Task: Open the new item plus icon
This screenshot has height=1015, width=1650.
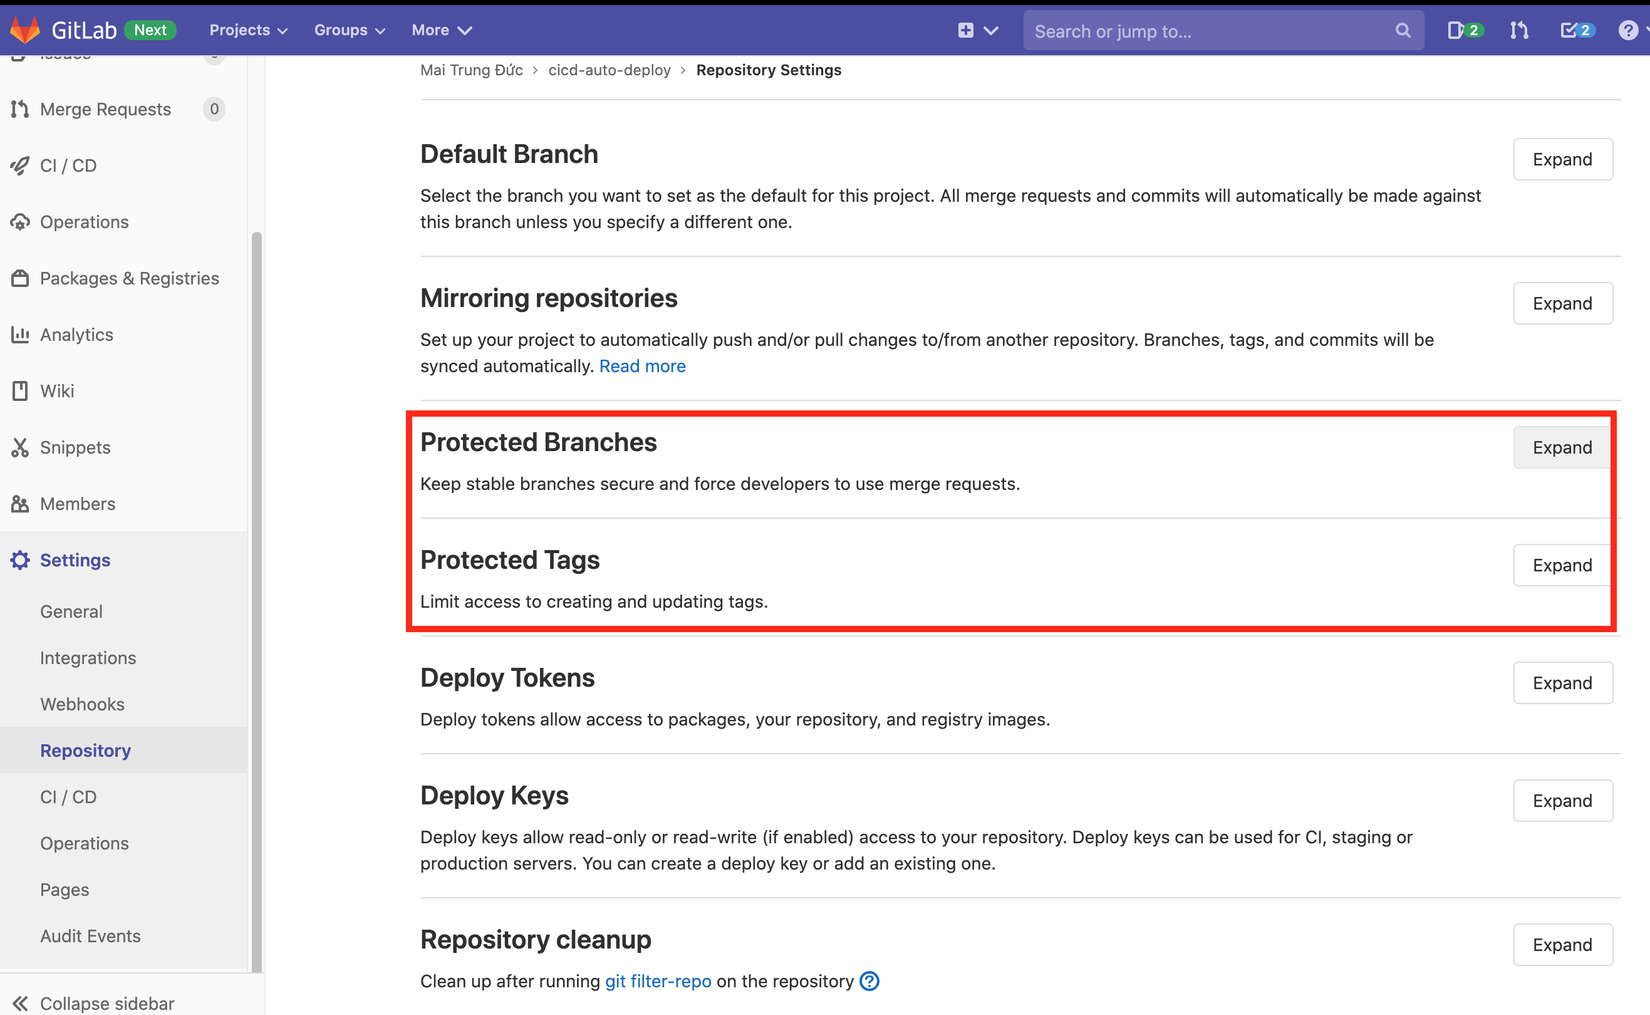Action: point(966,30)
